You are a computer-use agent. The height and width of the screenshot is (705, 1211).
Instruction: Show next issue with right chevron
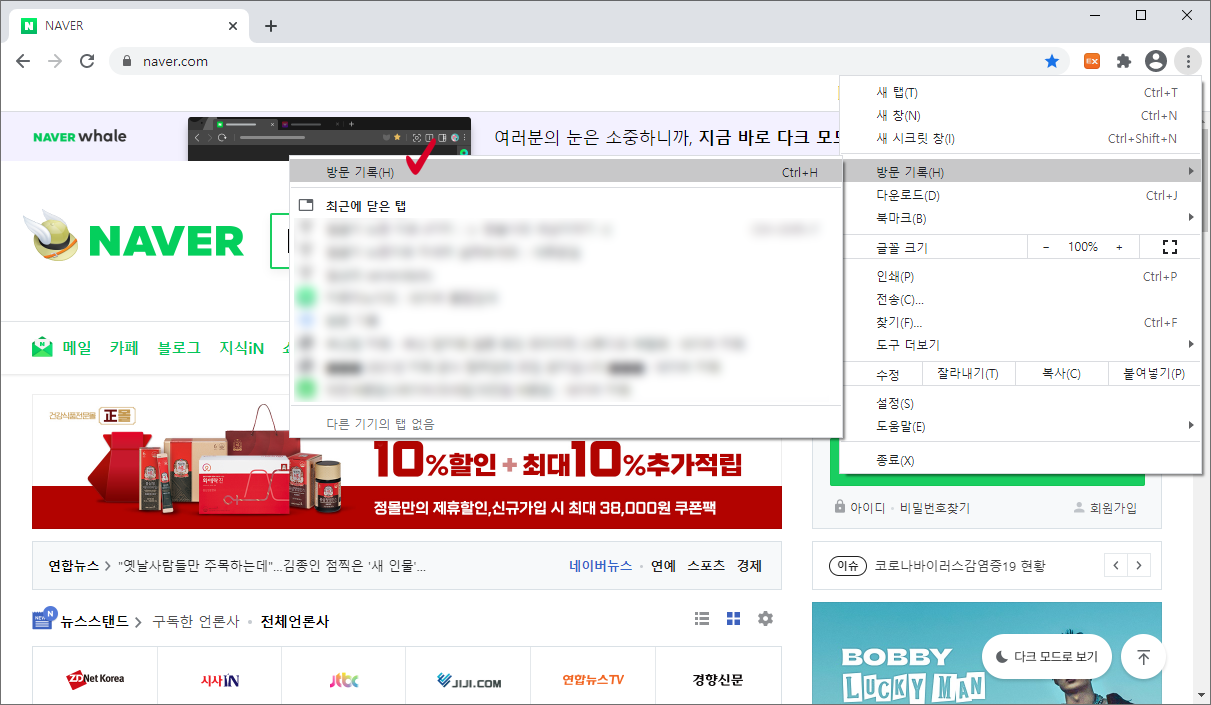[x=1139, y=565]
